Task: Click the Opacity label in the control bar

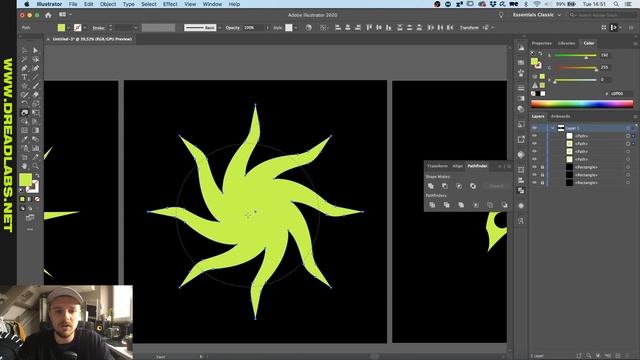Action: [x=233, y=28]
